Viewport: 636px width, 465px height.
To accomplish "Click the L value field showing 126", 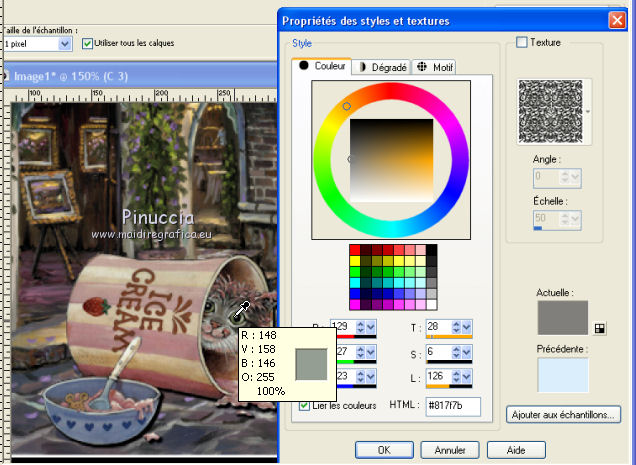I will coord(438,377).
